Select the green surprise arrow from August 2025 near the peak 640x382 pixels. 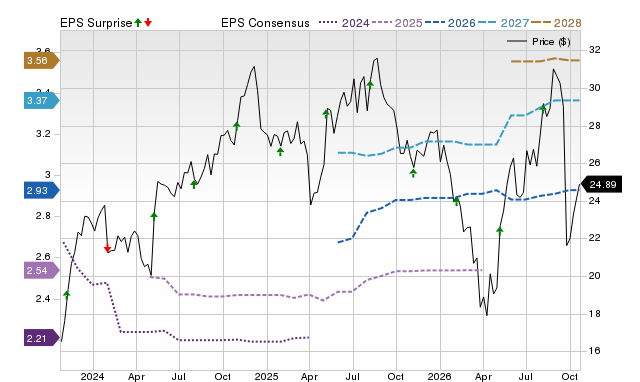tap(370, 85)
